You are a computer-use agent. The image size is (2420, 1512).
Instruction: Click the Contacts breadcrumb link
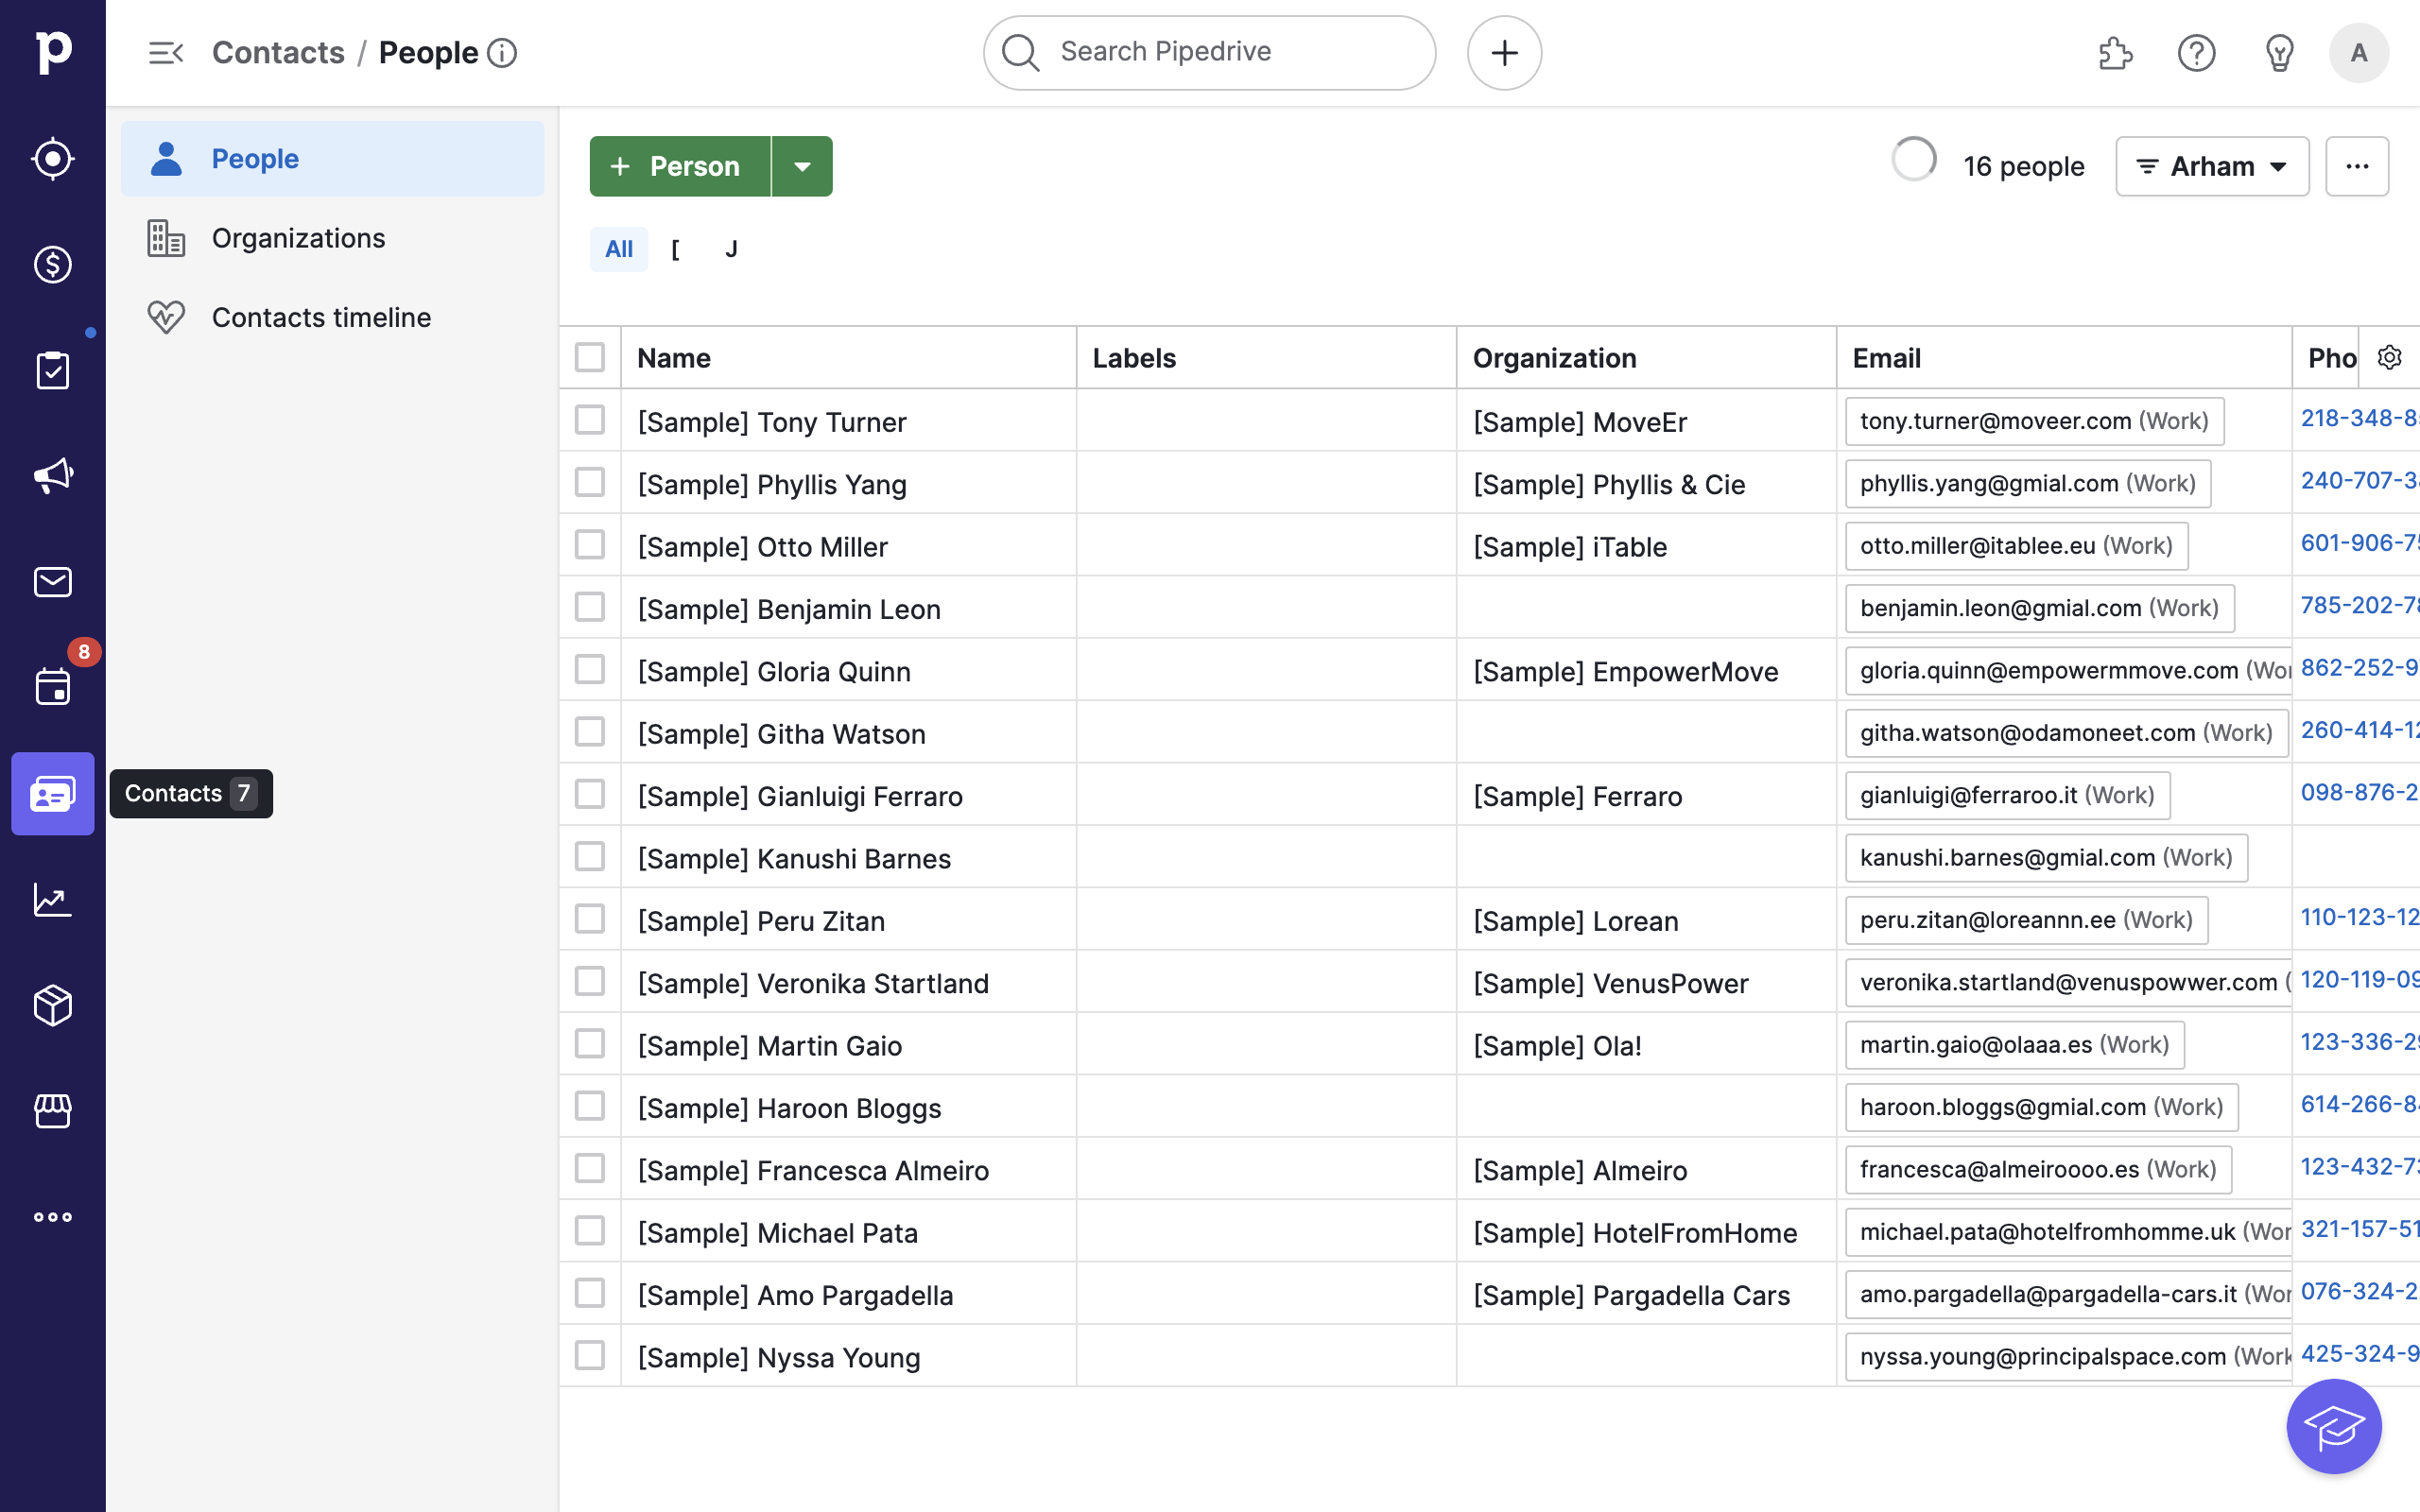pos(278,53)
